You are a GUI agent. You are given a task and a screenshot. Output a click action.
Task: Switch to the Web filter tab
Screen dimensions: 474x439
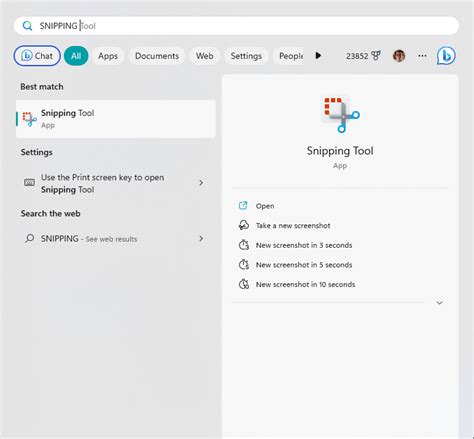[x=204, y=56]
